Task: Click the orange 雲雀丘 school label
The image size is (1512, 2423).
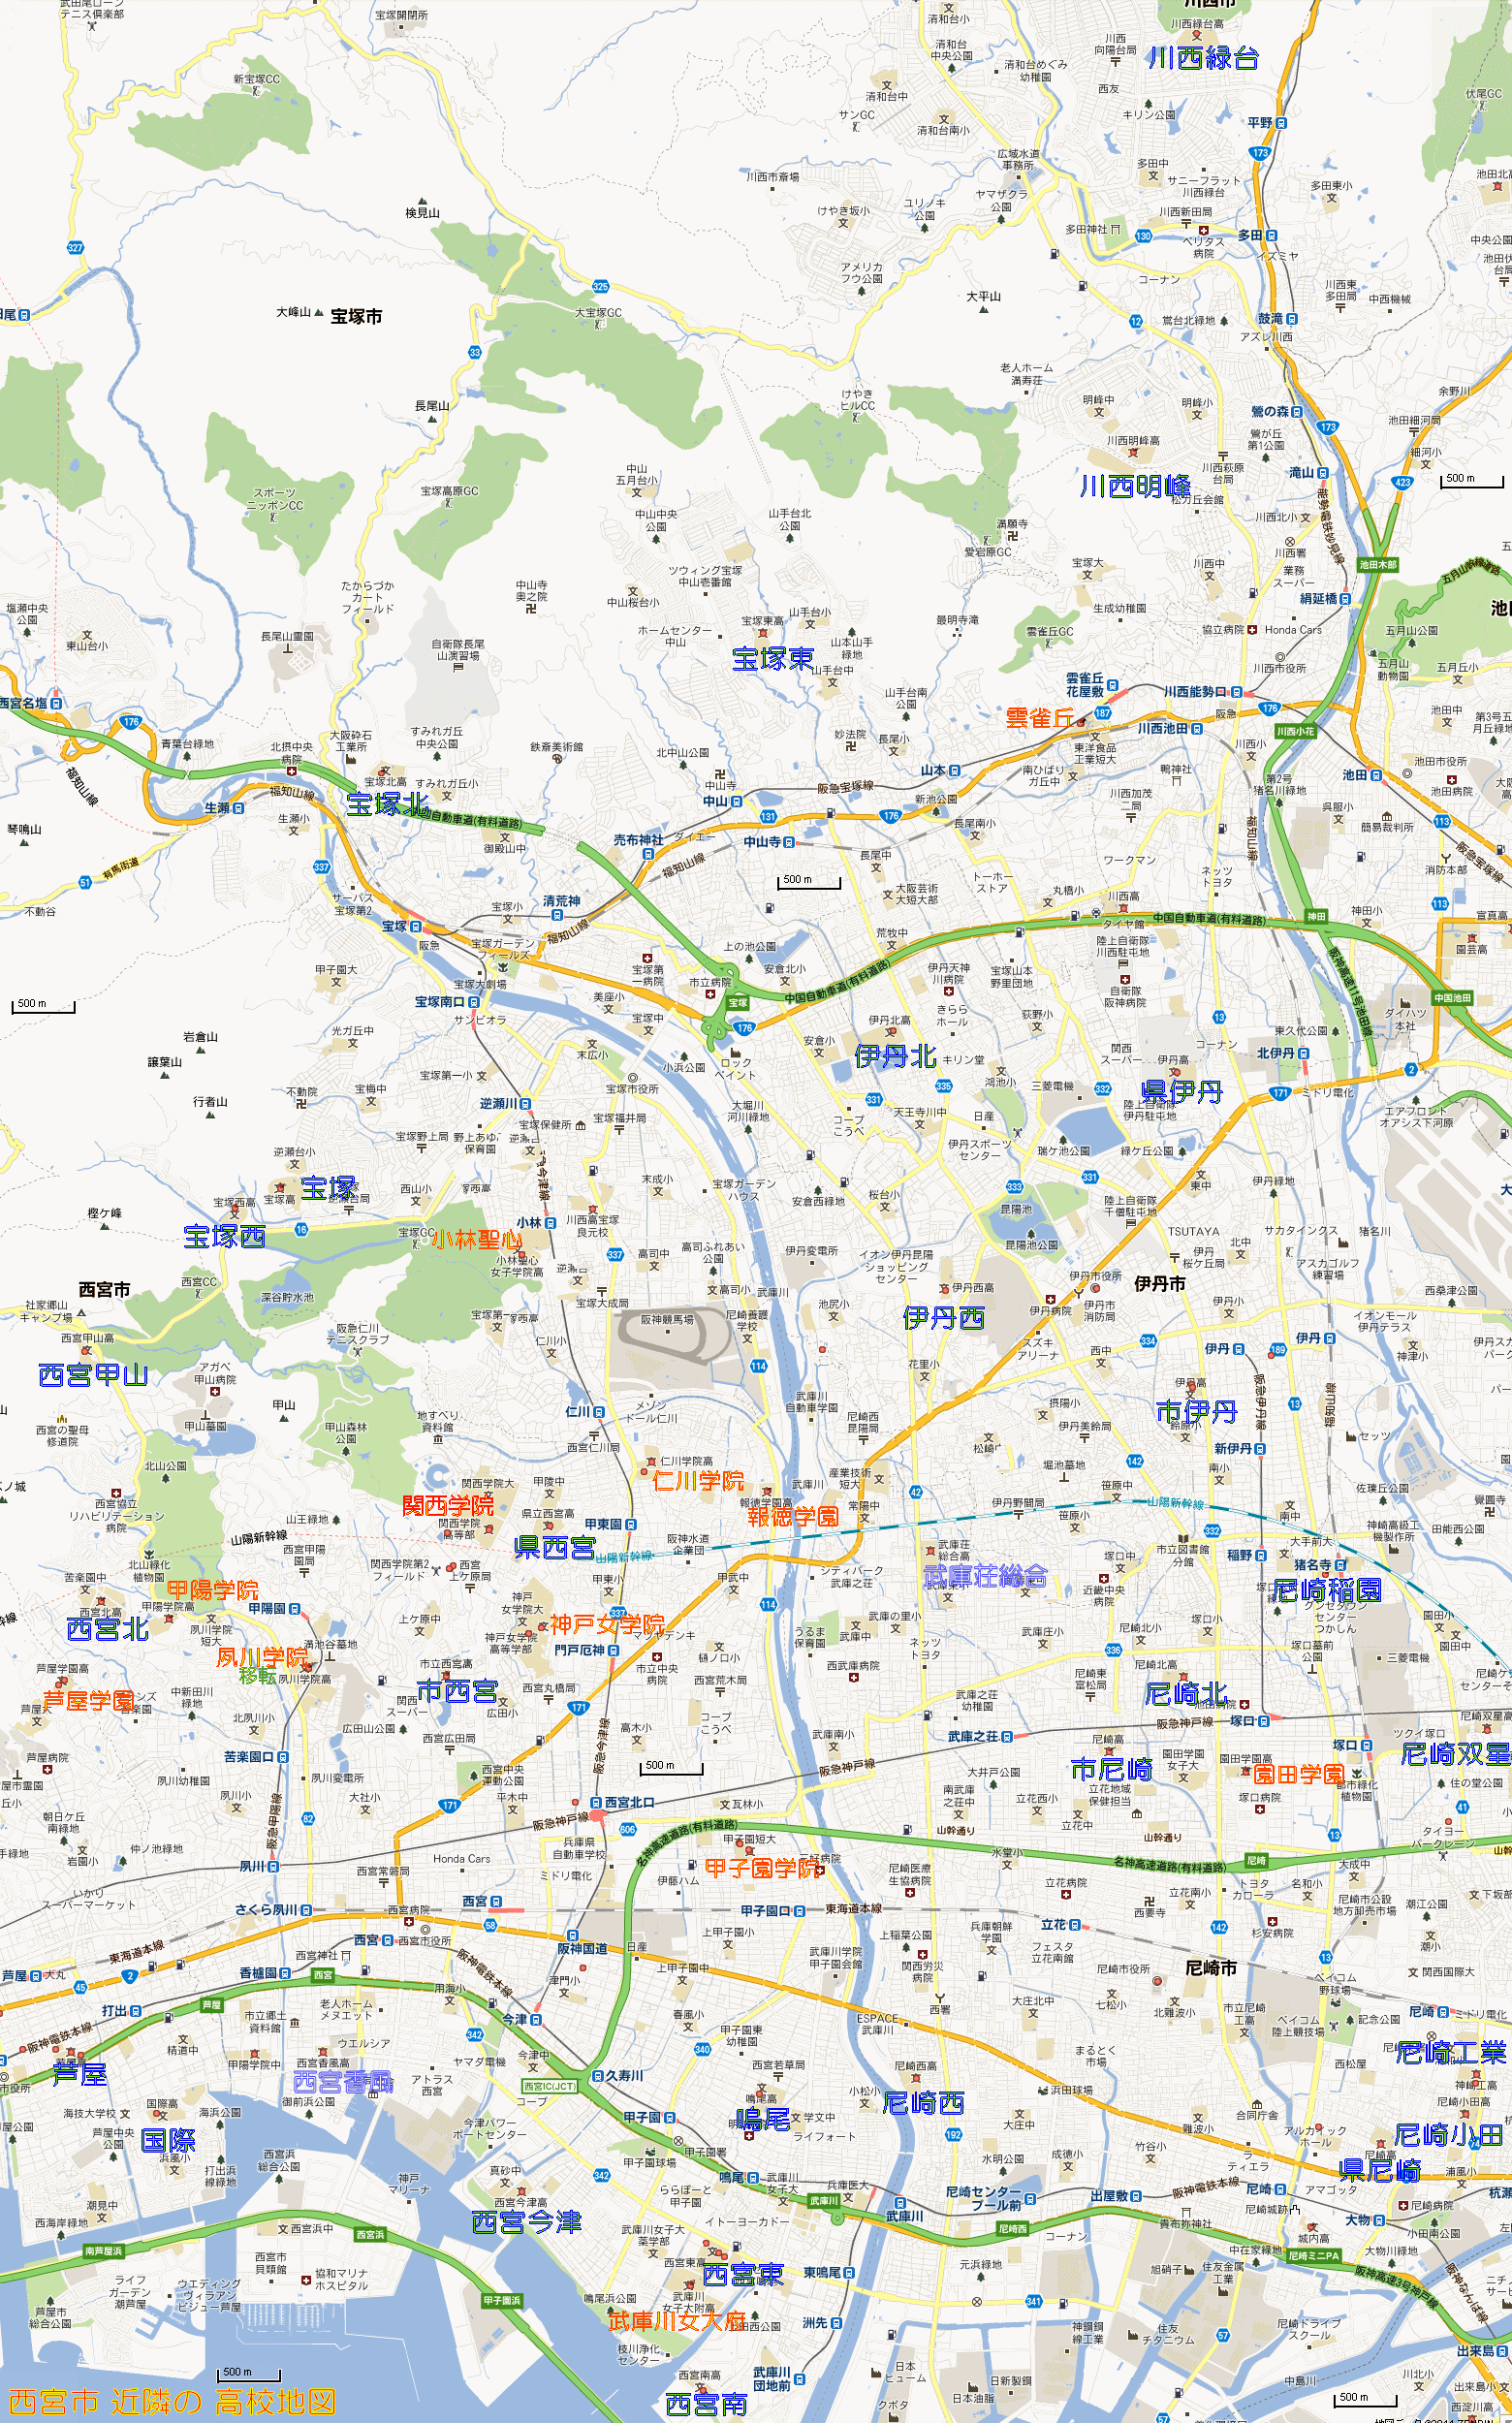Action: 1038,718
